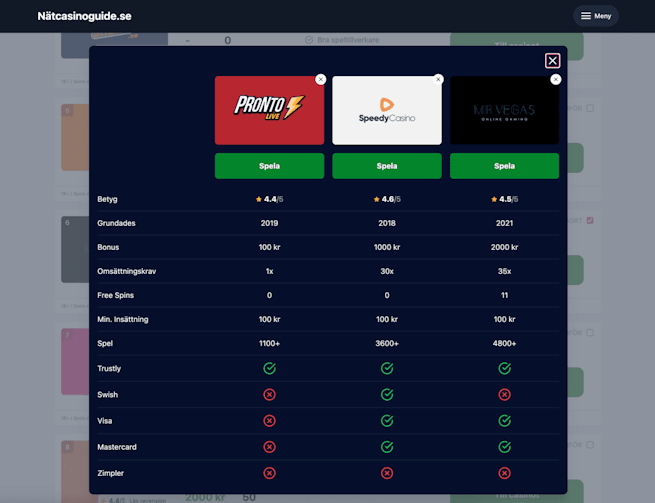Click the Mr Vegas logo card
Viewport: 655px width, 503px height.
pos(504,110)
